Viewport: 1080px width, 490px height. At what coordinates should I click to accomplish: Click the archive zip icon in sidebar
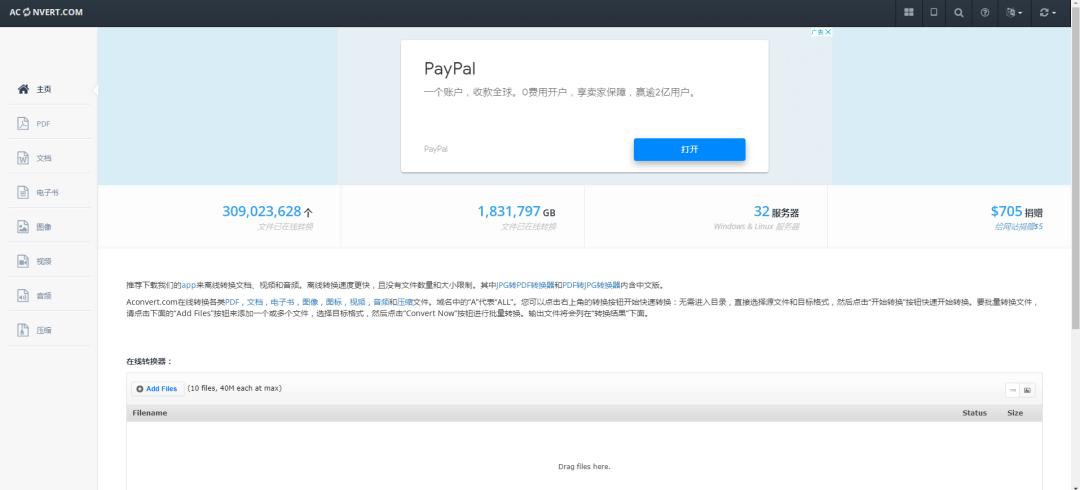coord(23,330)
